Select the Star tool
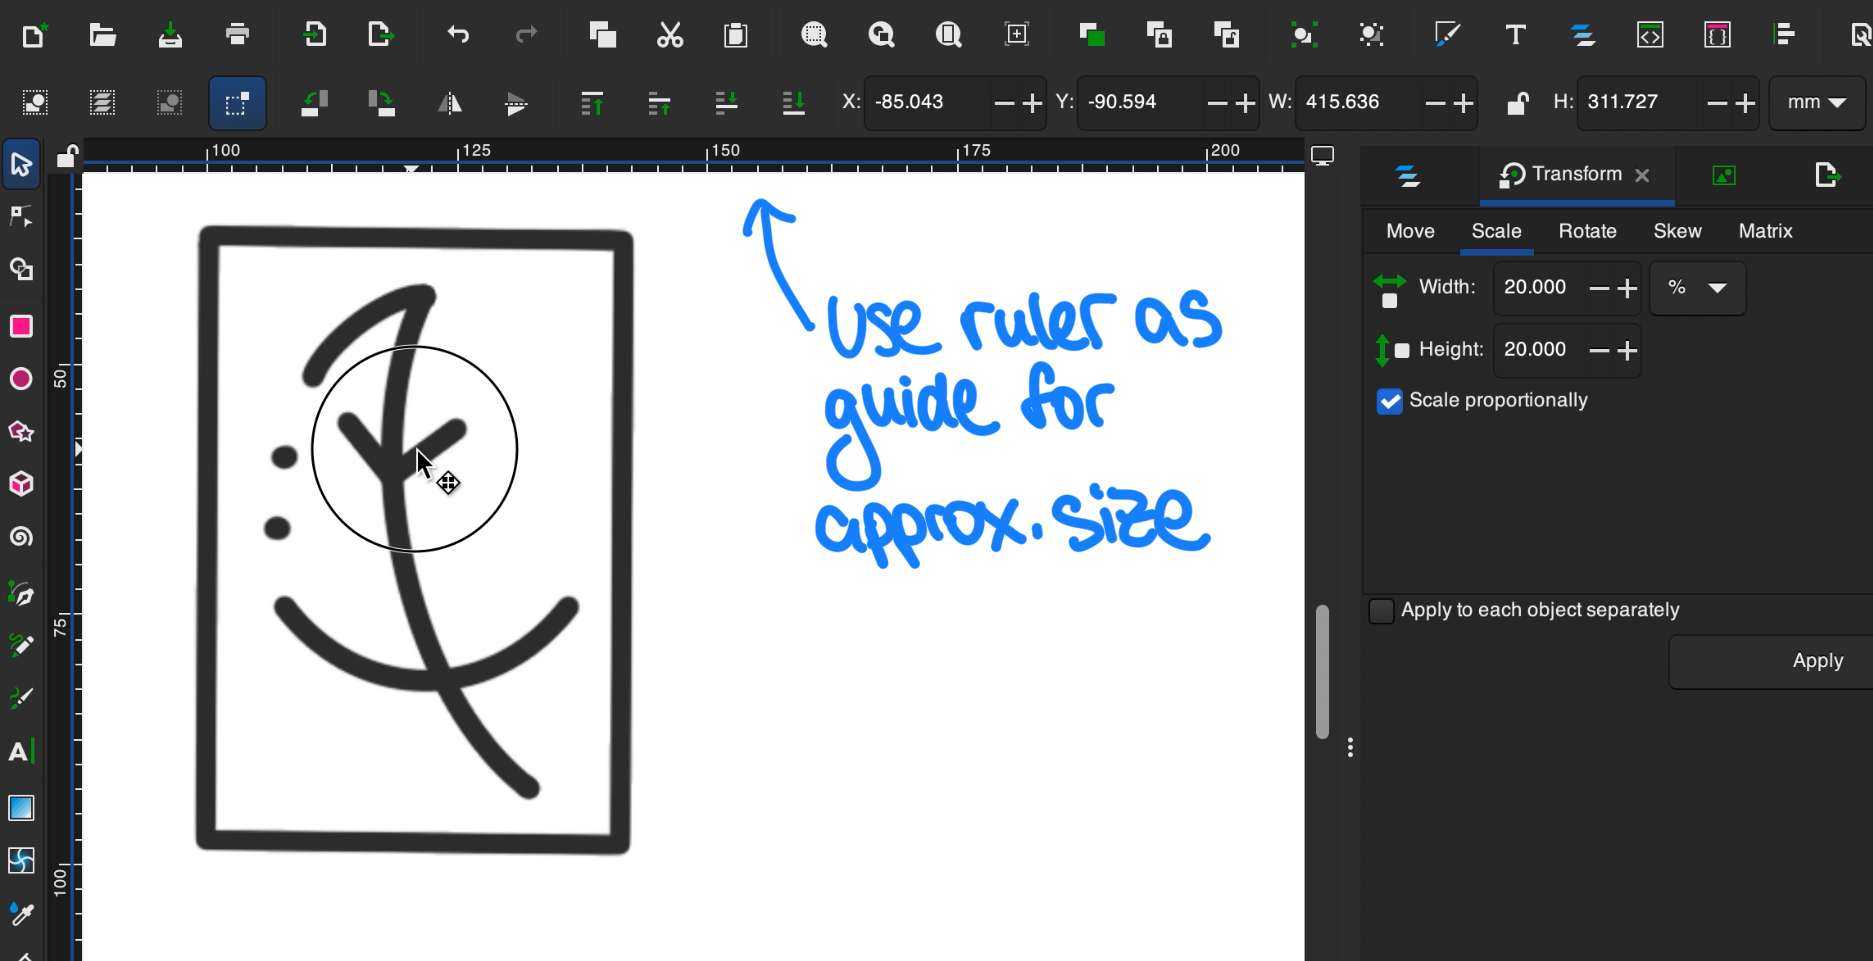 (21, 431)
